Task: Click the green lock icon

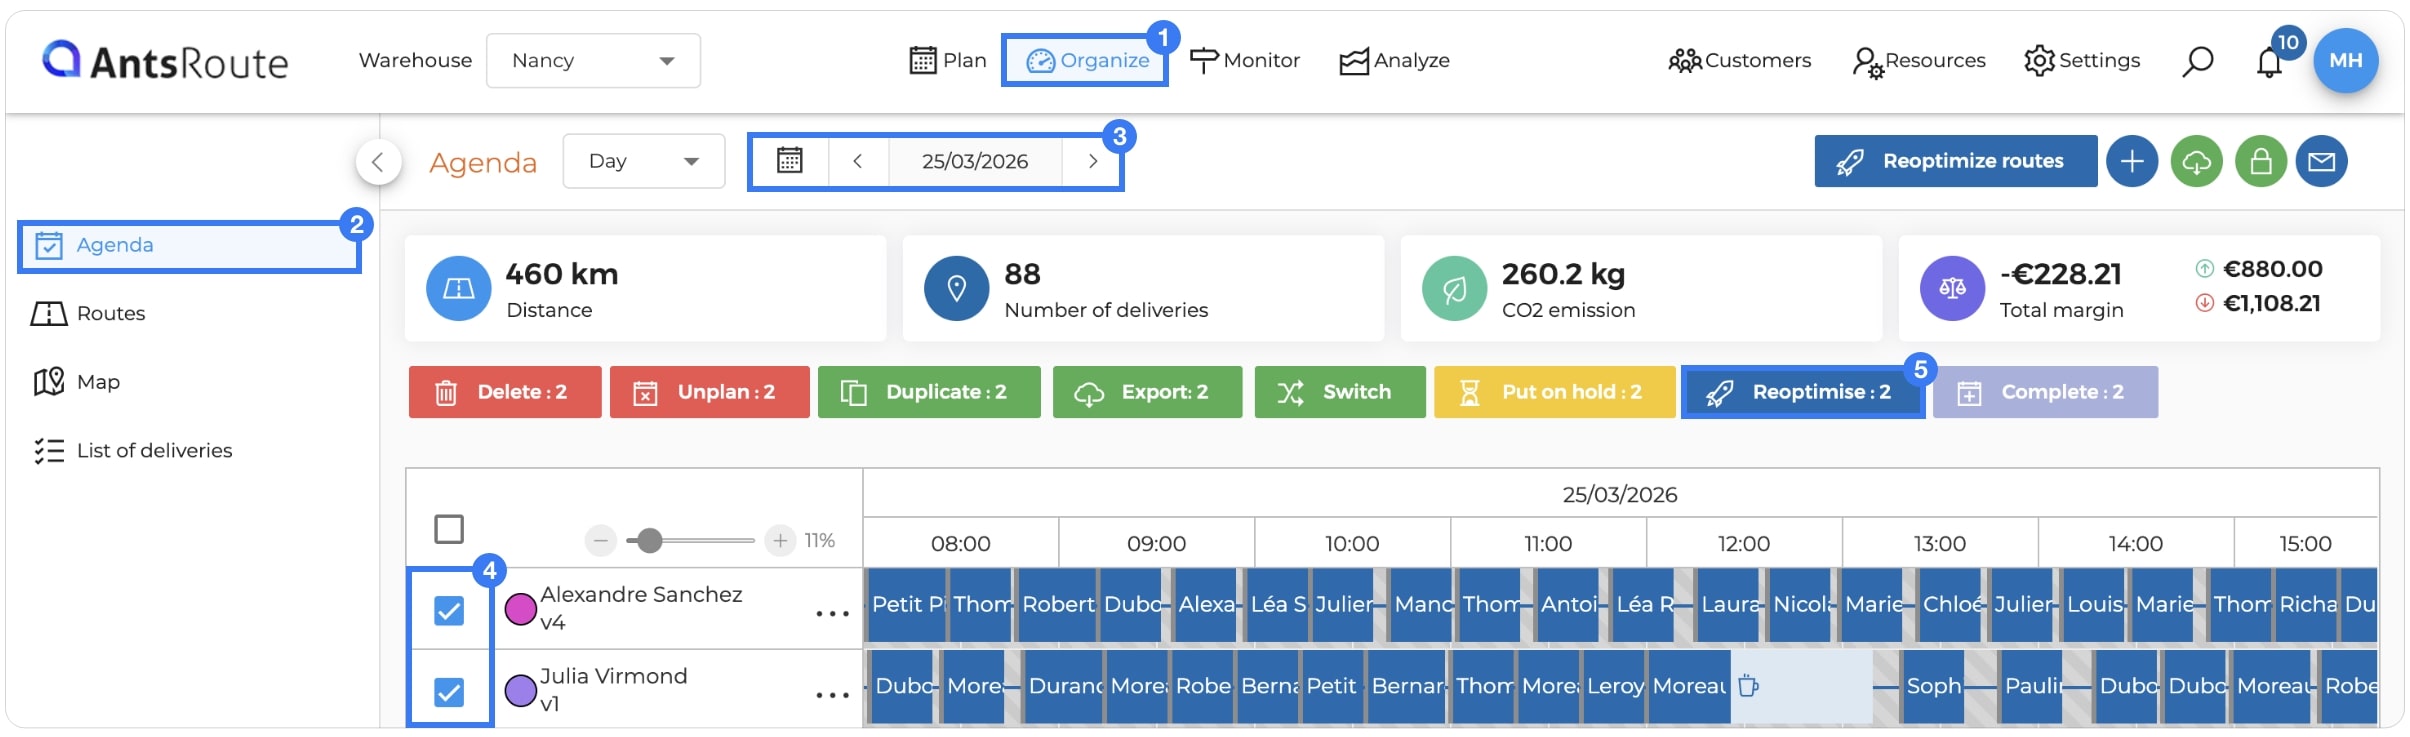Action: click(2261, 161)
